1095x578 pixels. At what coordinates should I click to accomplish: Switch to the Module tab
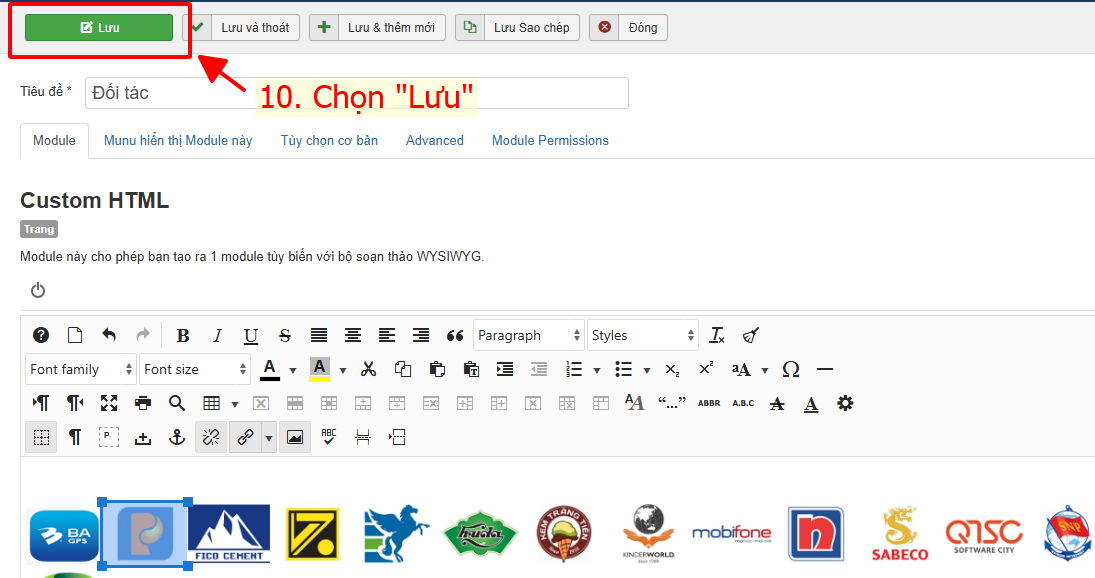(54, 140)
